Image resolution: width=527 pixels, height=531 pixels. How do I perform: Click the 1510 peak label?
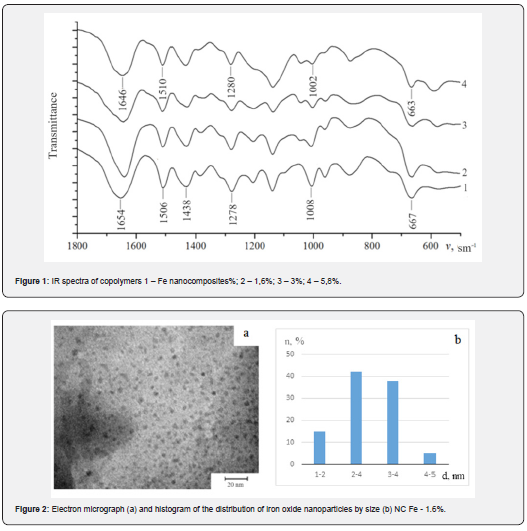pyautogui.click(x=163, y=88)
